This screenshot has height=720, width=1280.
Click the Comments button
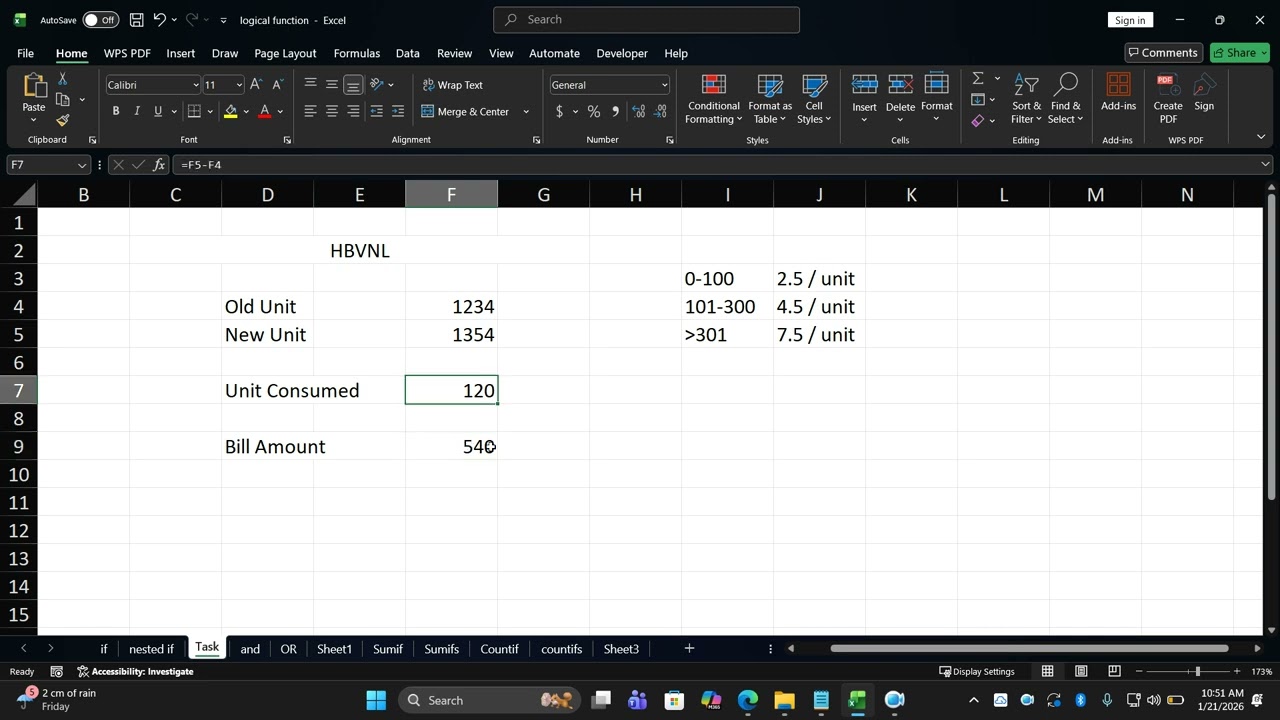pos(1162,53)
